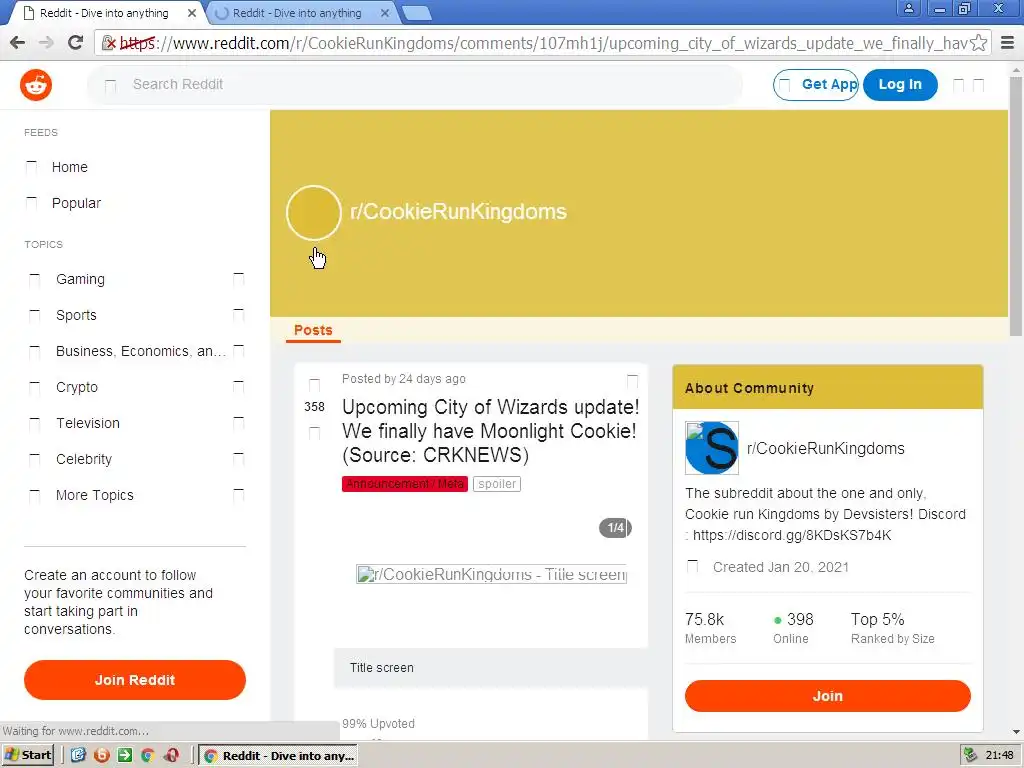Viewport: 1024px width, 768px height.
Task: Open the Chrome profile person button
Action: pos(908,8)
